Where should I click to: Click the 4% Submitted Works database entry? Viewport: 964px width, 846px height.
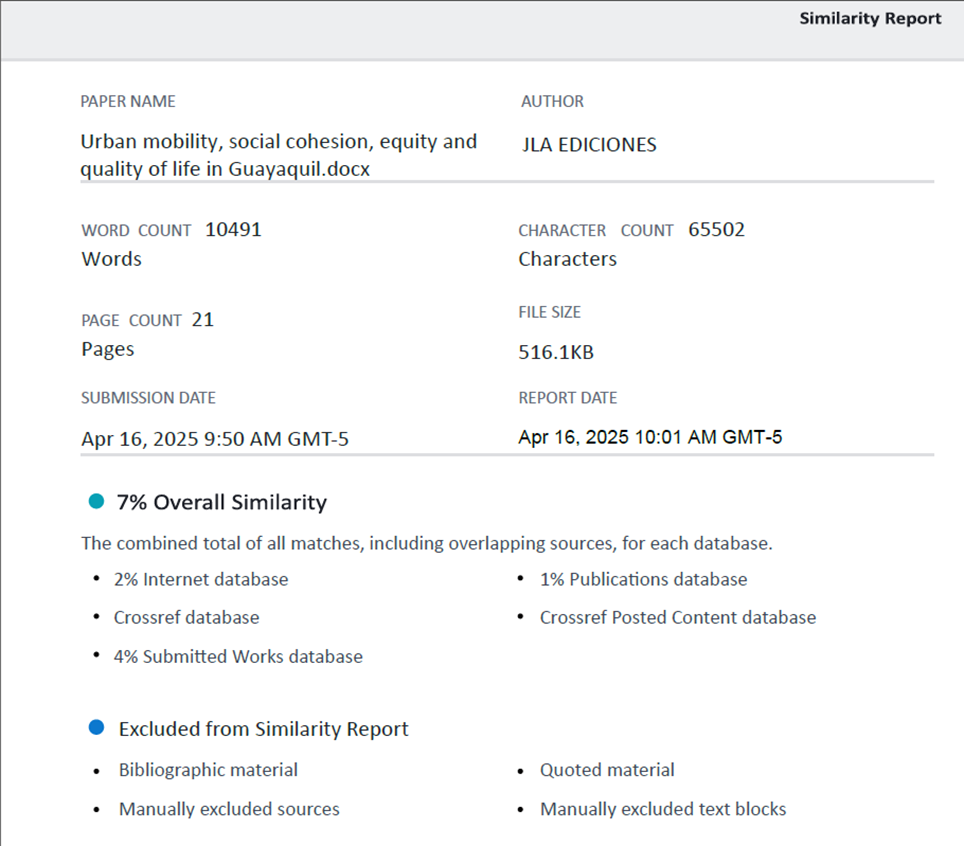click(238, 657)
